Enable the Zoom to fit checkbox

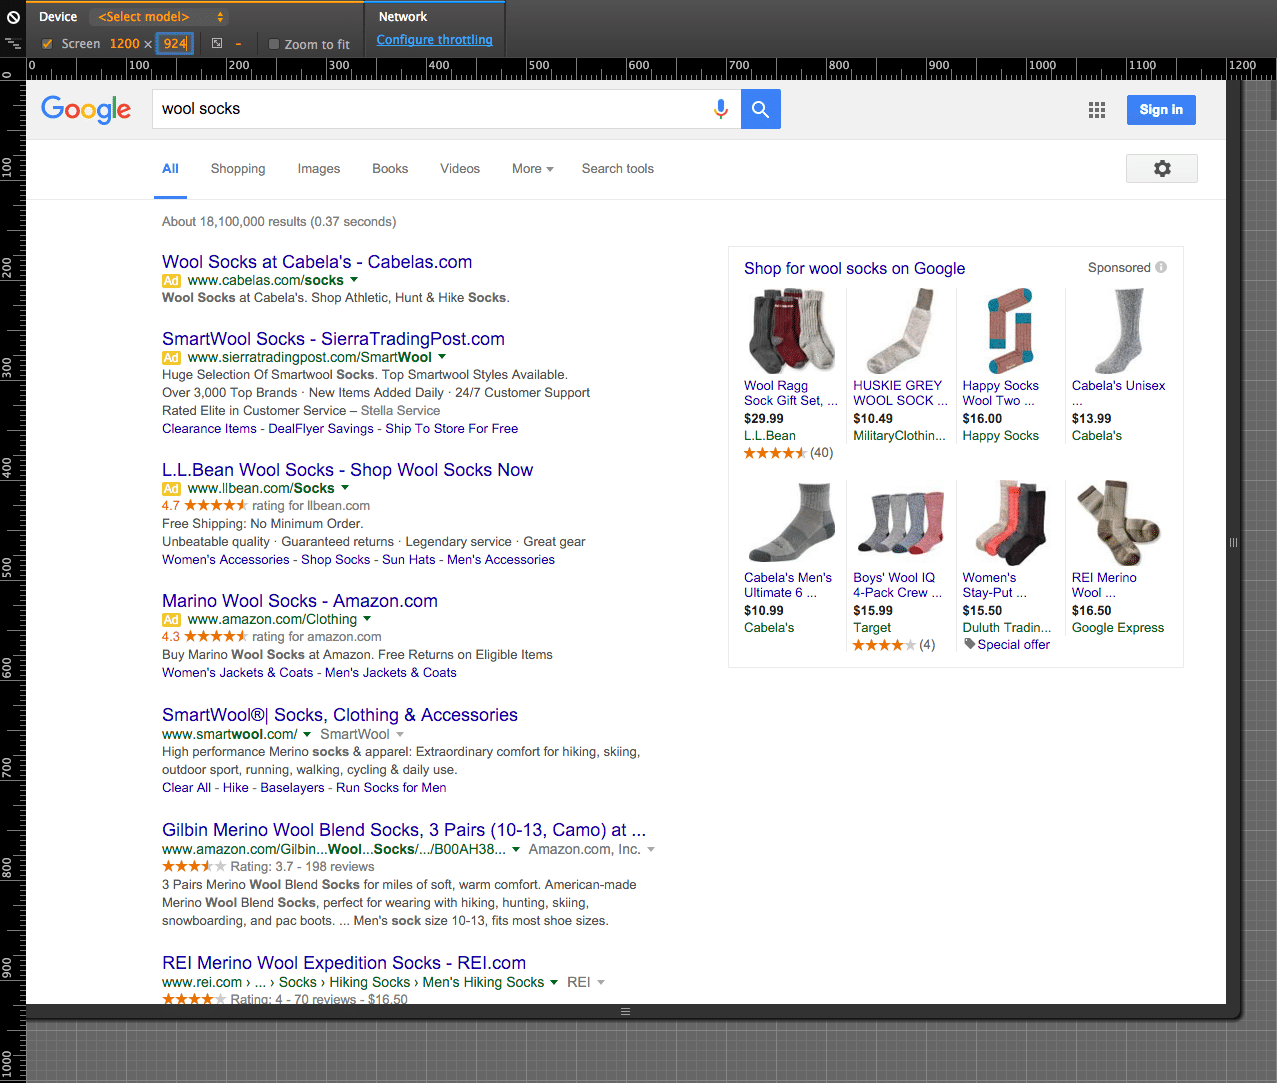[274, 44]
